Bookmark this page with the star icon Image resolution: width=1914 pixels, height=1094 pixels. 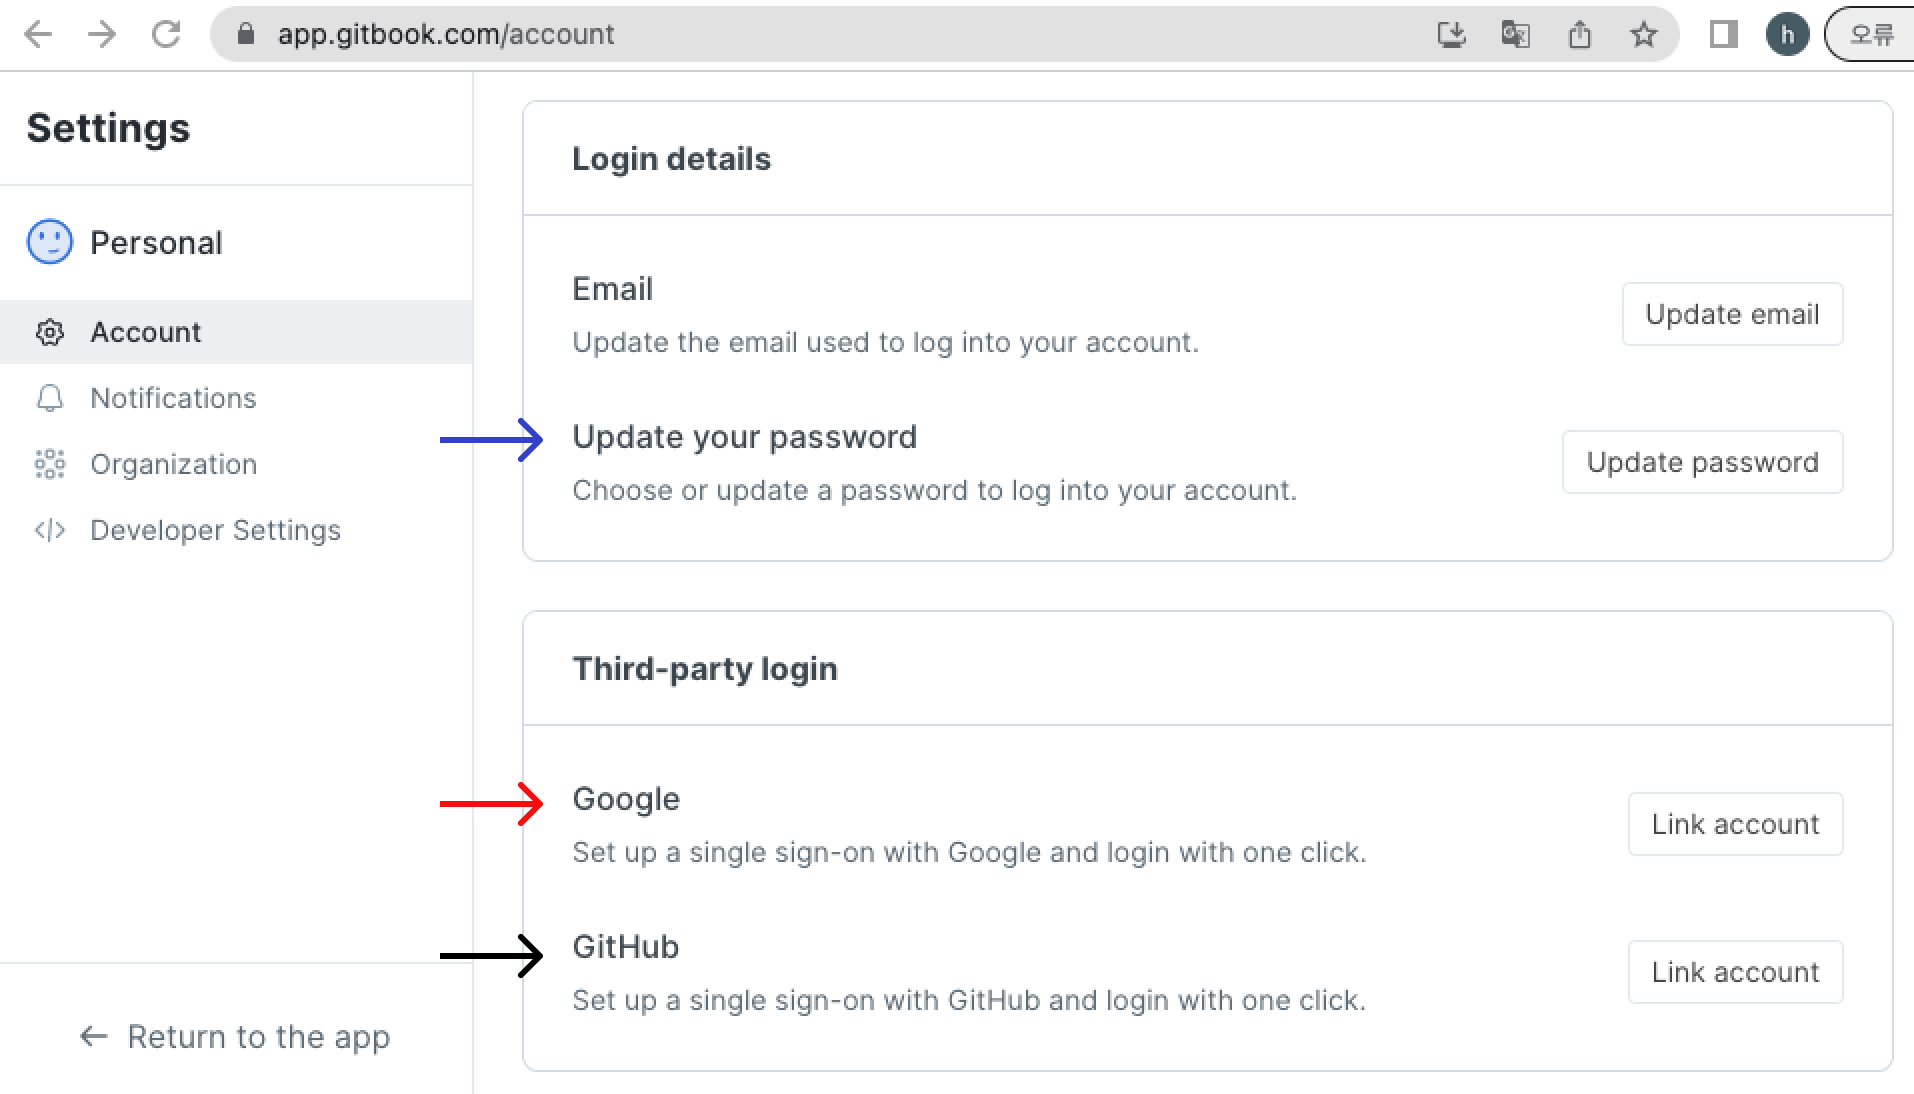1643,35
